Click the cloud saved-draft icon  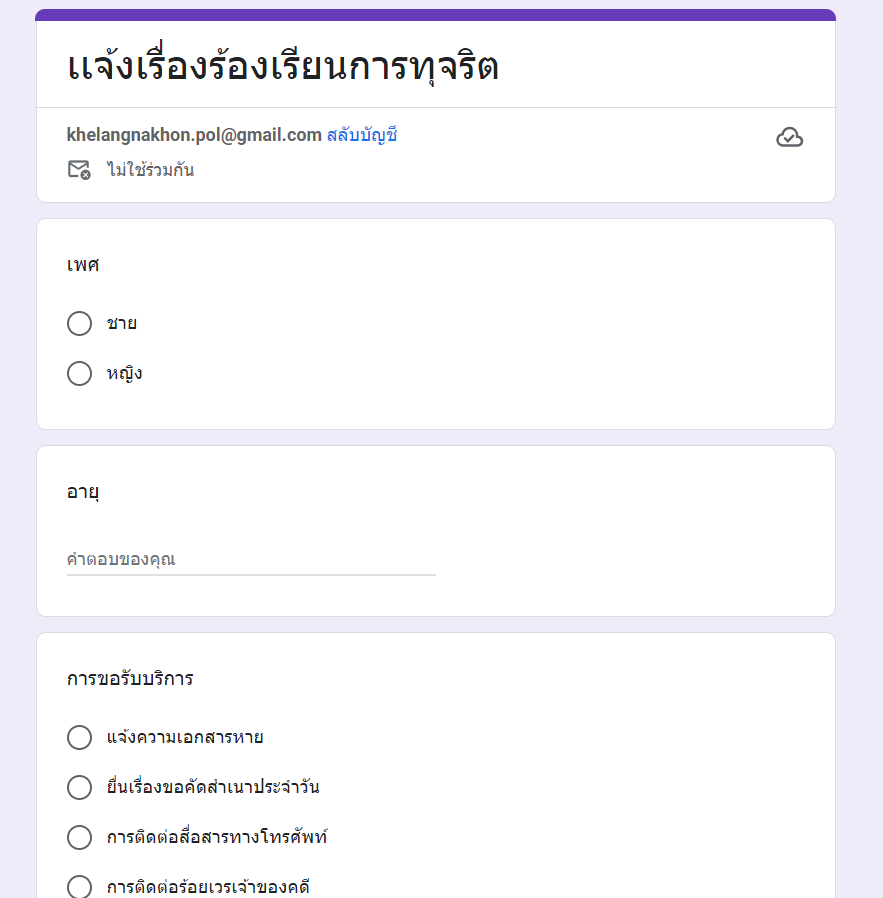coord(789,138)
